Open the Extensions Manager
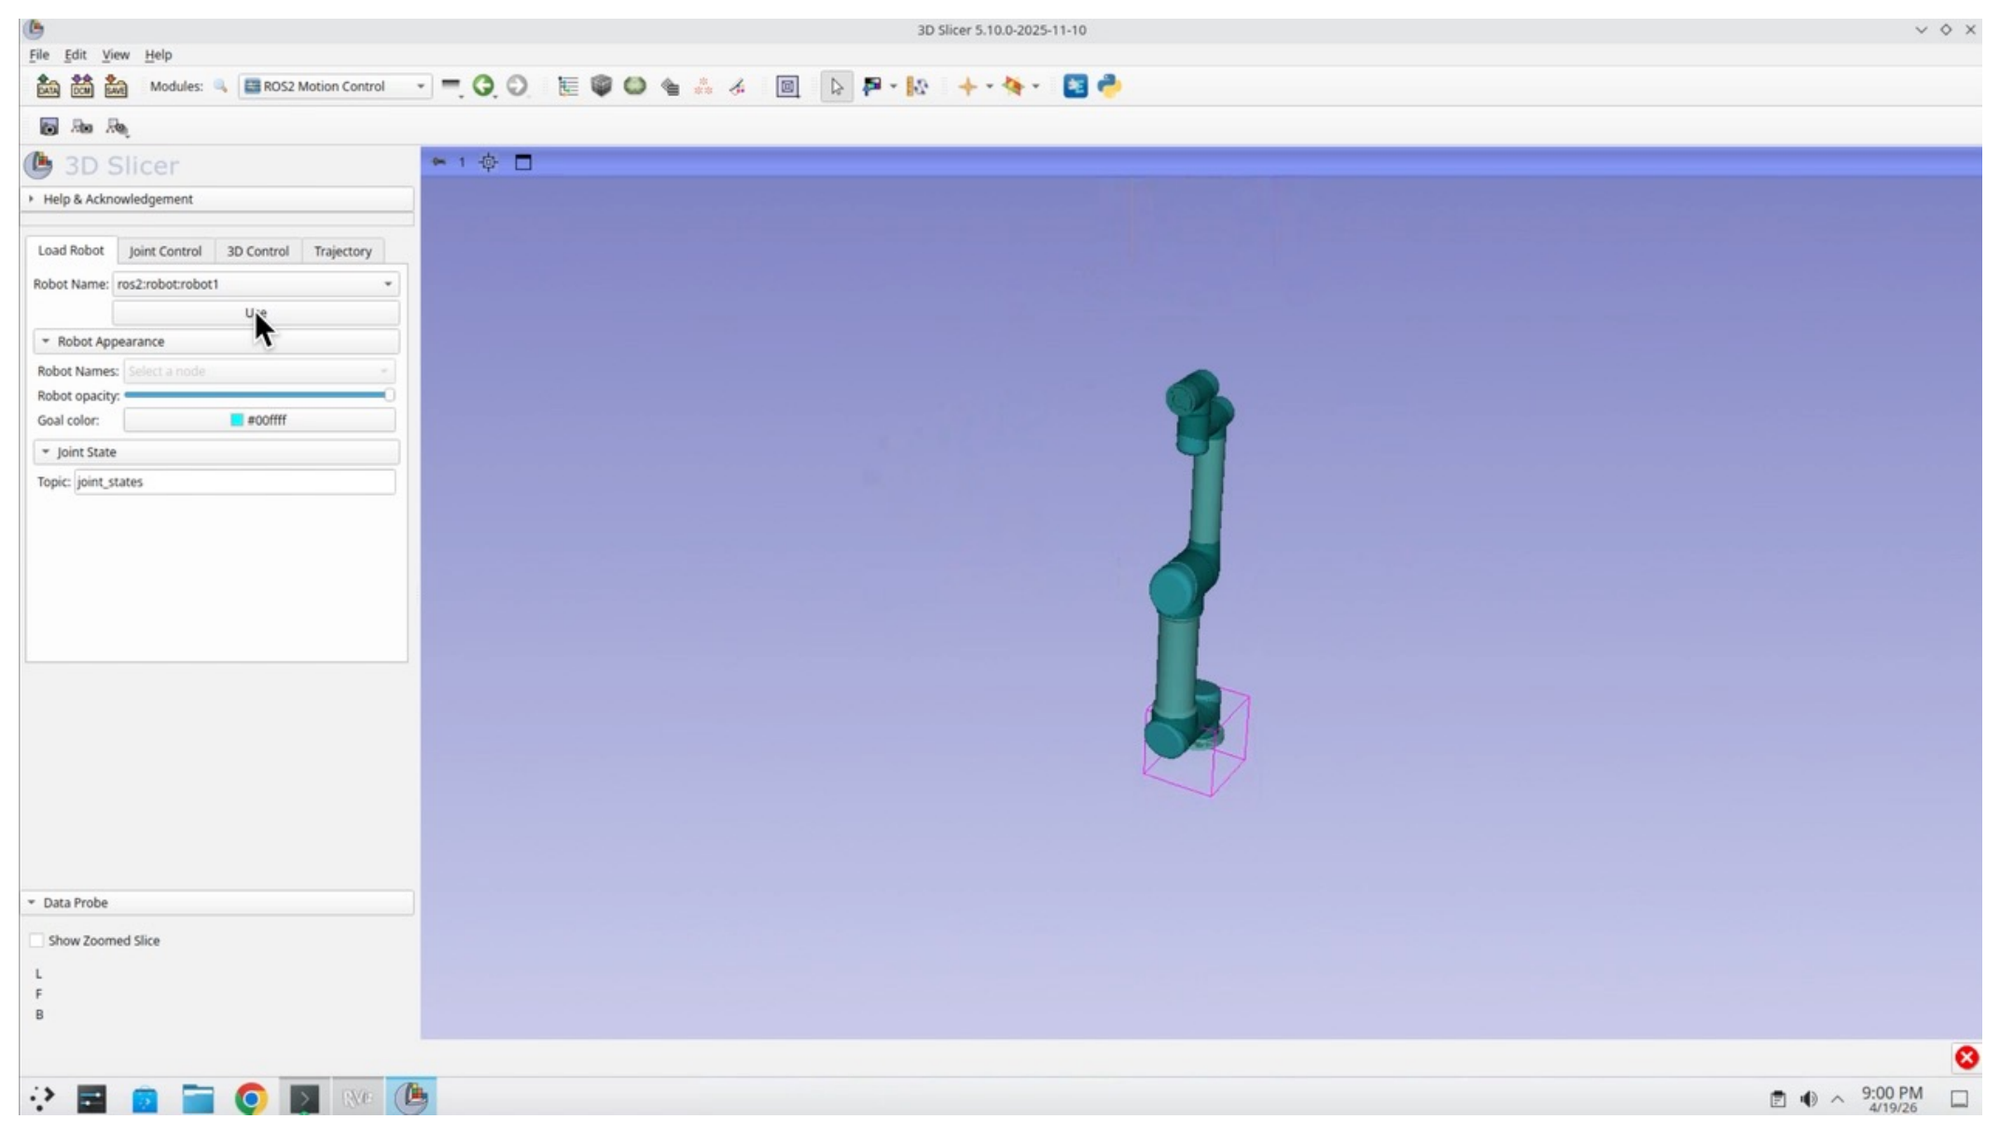The height and width of the screenshot is (1133, 2000). [1074, 87]
